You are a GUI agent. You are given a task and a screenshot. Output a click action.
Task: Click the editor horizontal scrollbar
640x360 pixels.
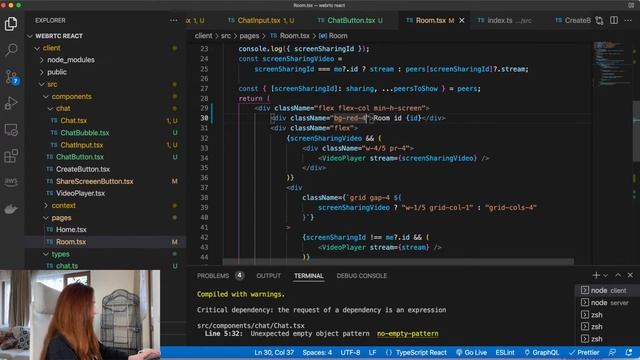[398, 261]
